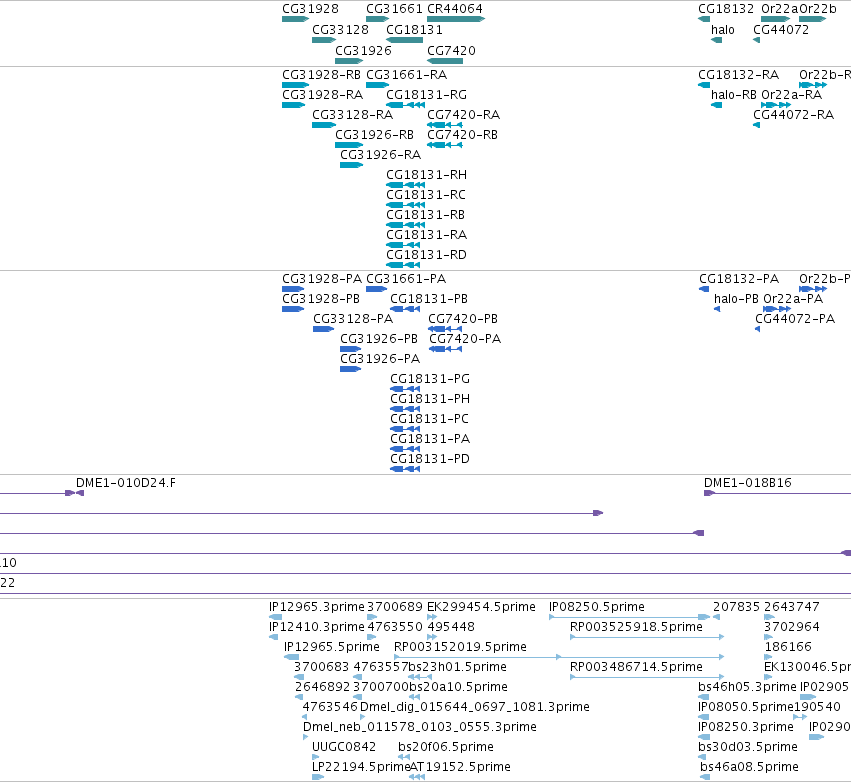Select protein CG31928-PA
This screenshot has width=851, height=782.
[293, 289]
